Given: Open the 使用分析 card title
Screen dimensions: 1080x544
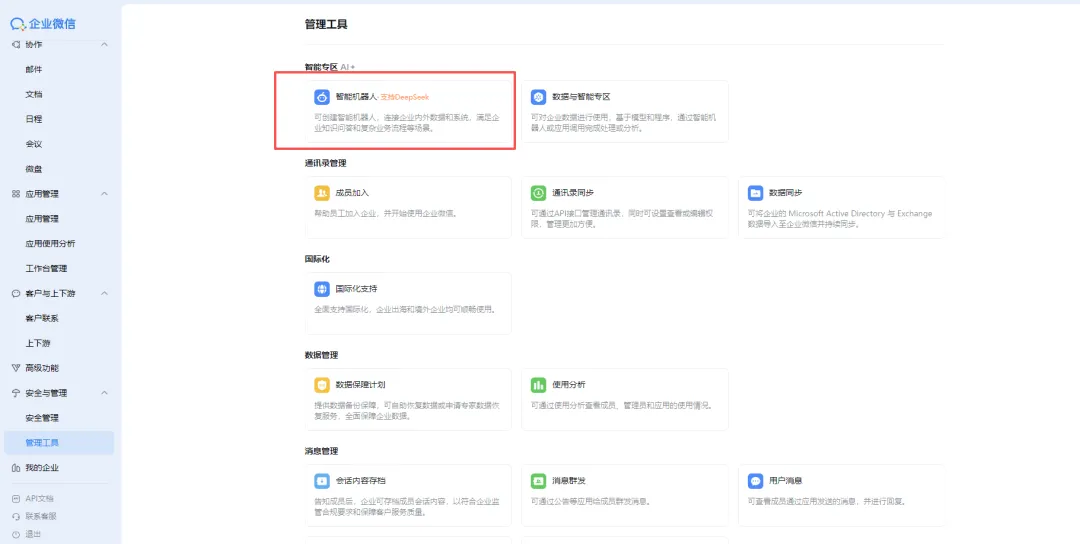Looking at the screenshot, I should [x=569, y=384].
